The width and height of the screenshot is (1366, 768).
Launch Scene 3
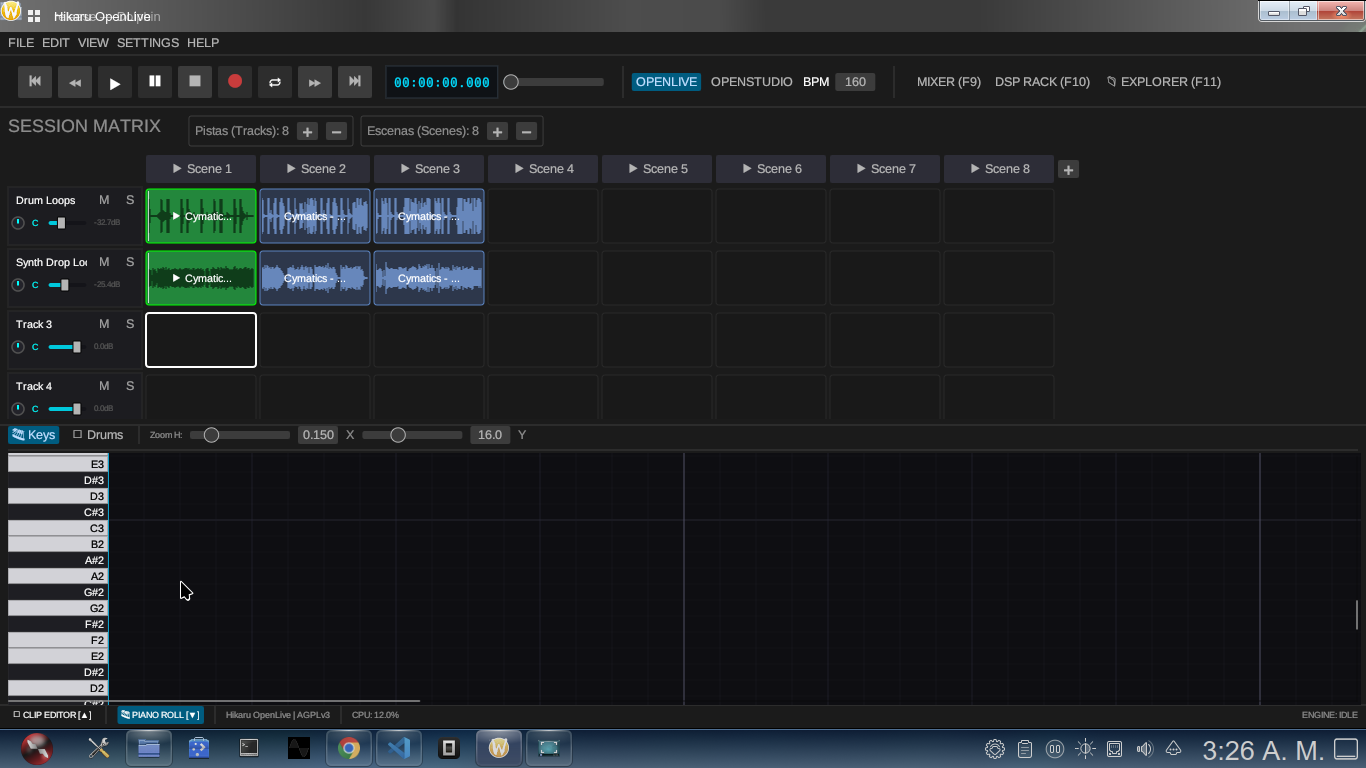tap(429, 169)
